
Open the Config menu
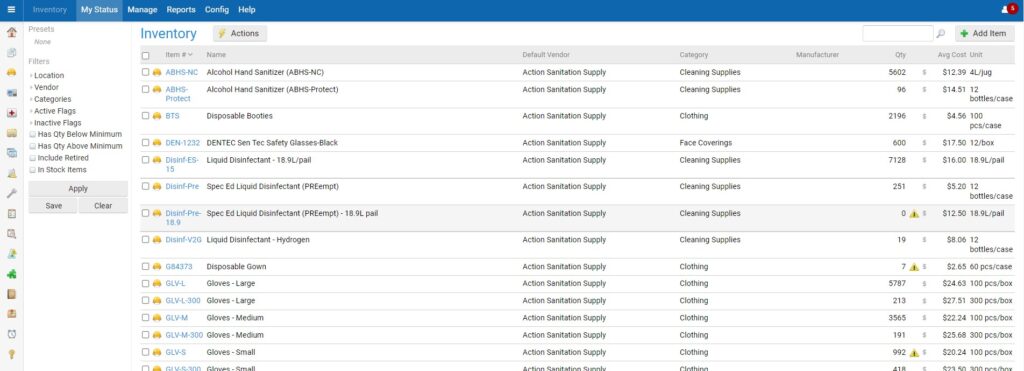[x=217, y=10]
